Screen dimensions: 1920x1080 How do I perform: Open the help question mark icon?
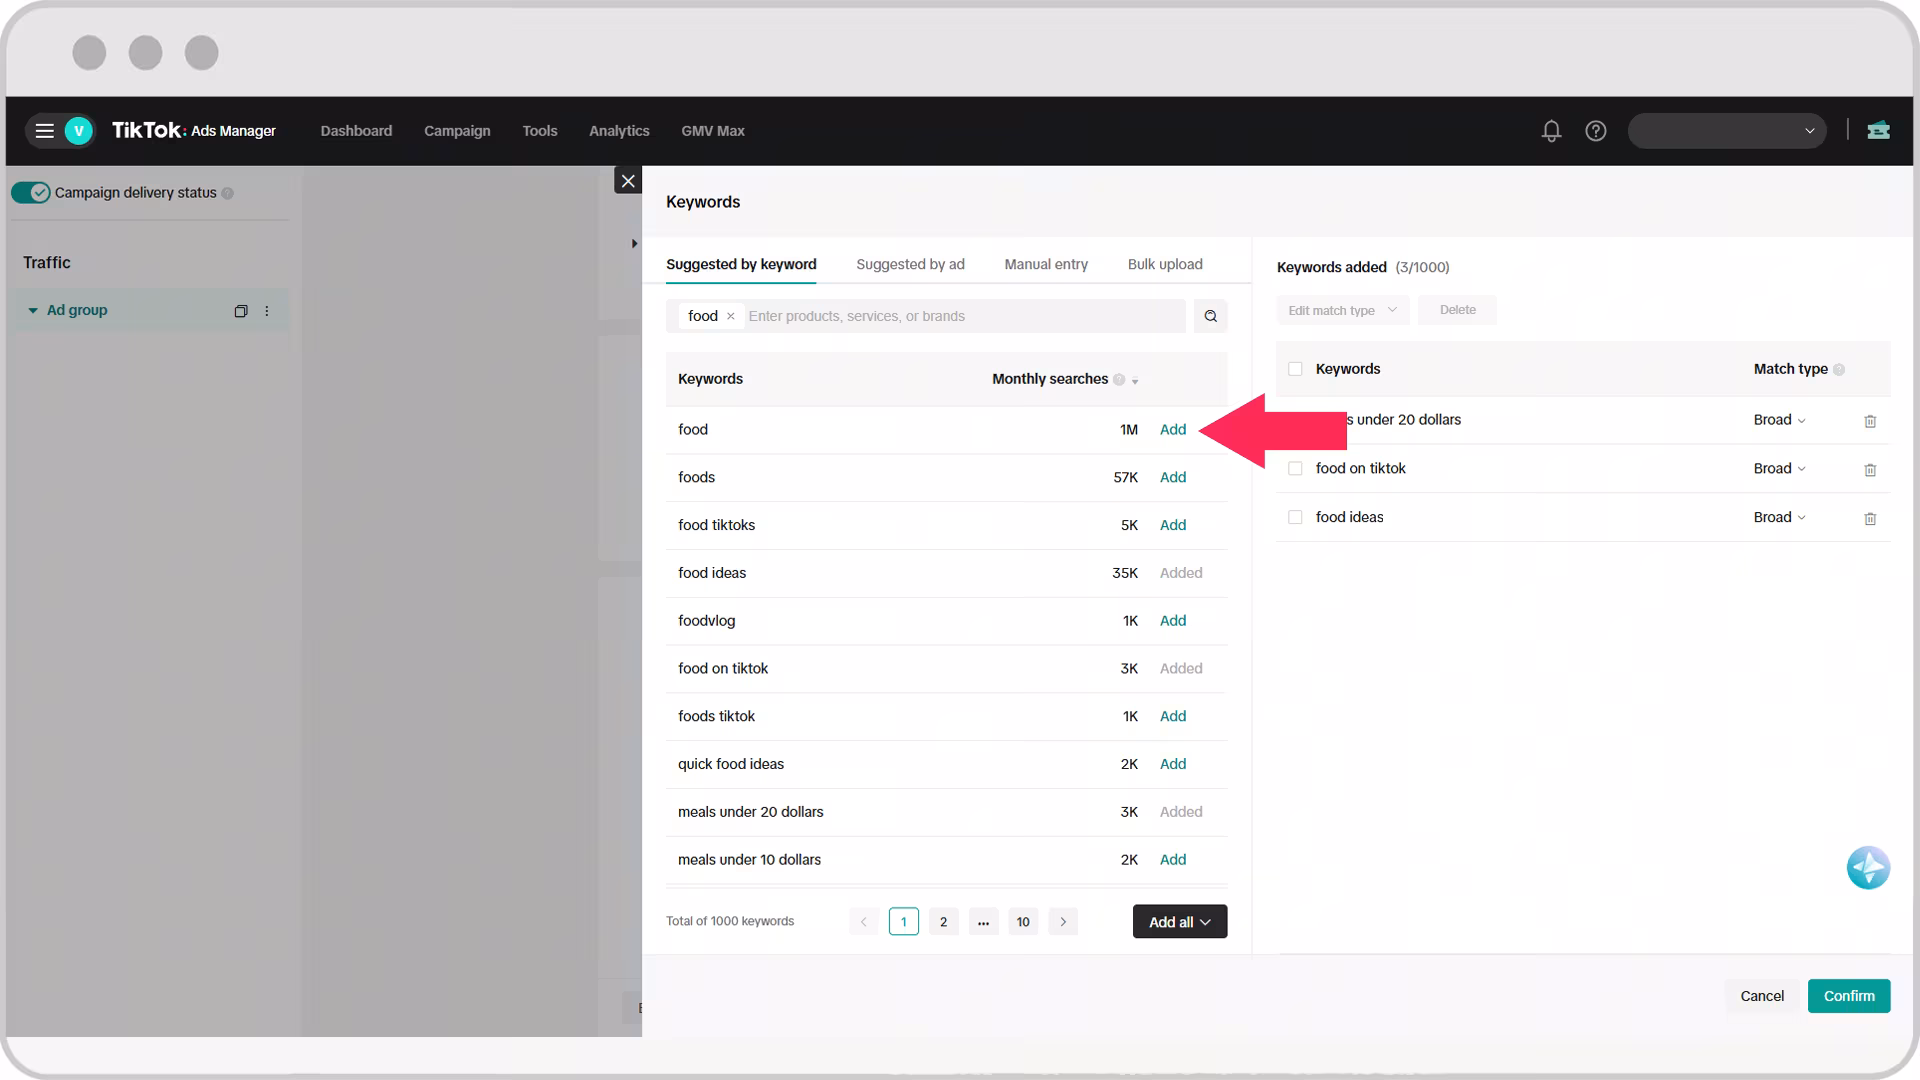[1596, 131]
